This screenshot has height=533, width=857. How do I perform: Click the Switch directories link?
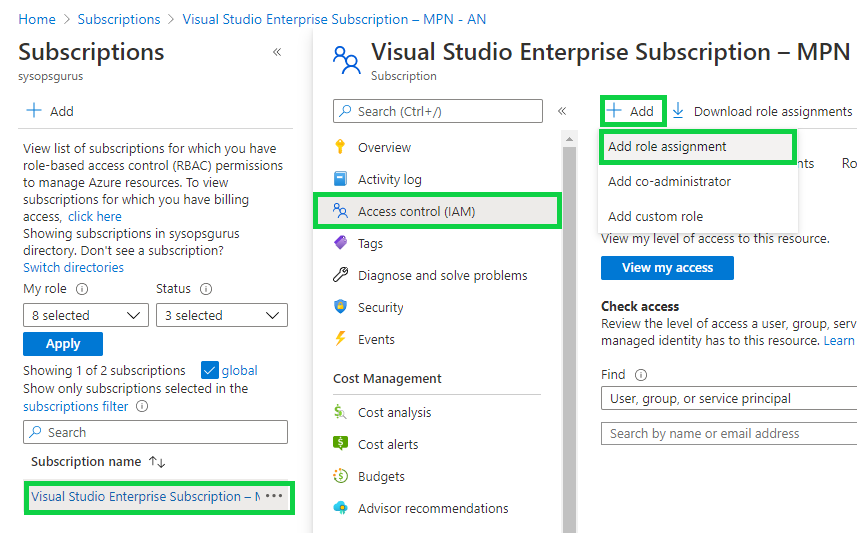click(73, 267)
